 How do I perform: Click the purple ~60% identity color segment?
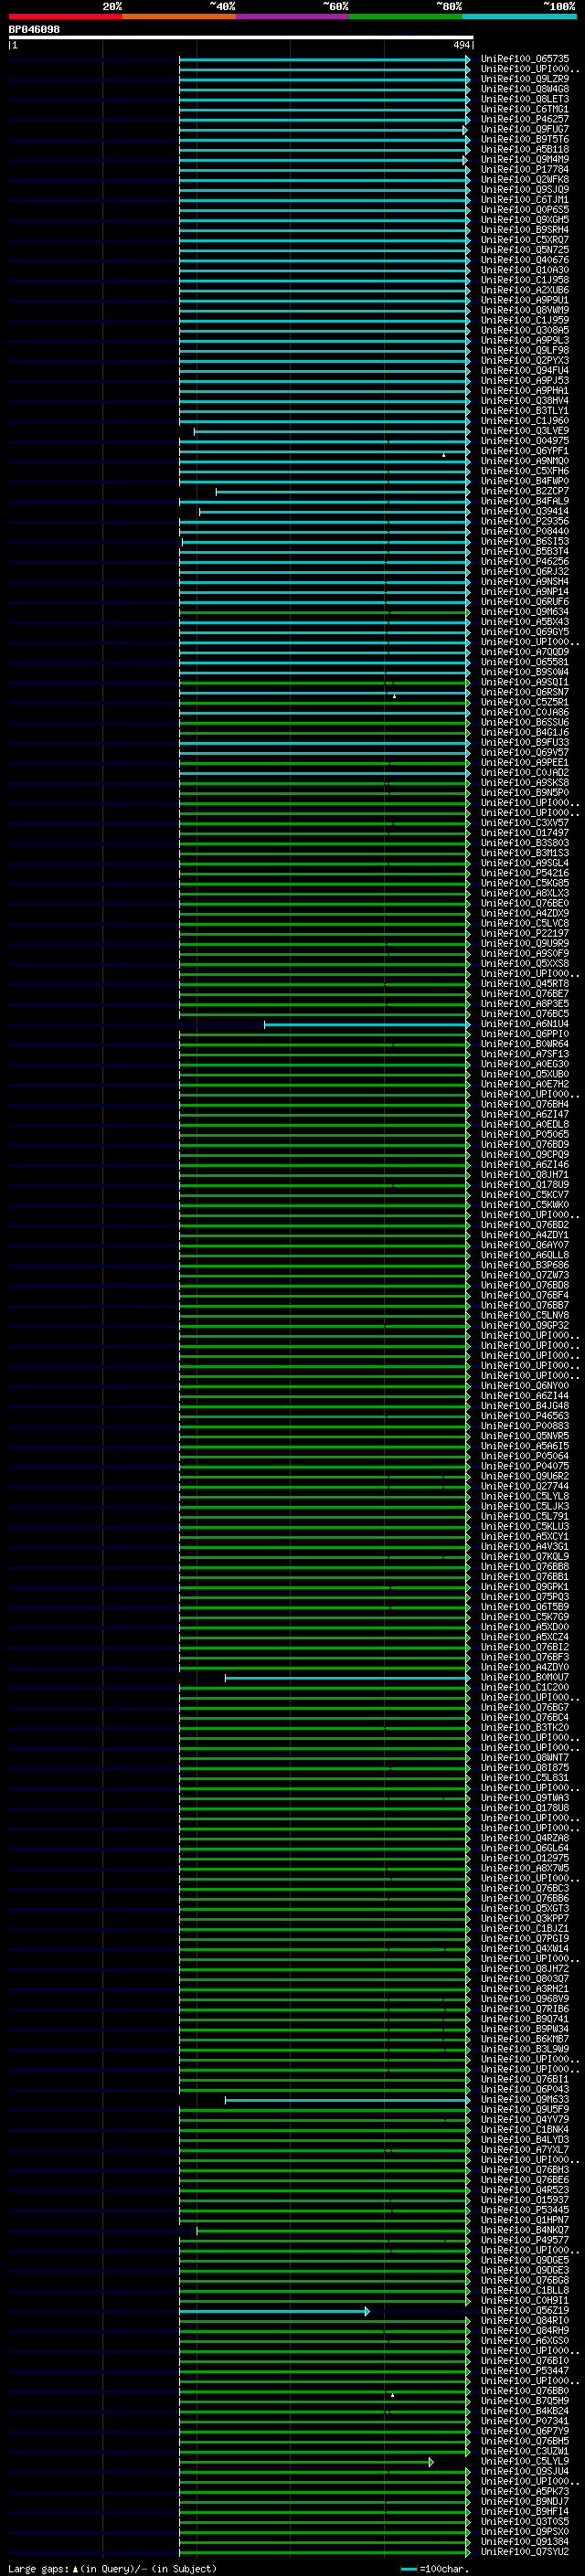tap(292, 16)
